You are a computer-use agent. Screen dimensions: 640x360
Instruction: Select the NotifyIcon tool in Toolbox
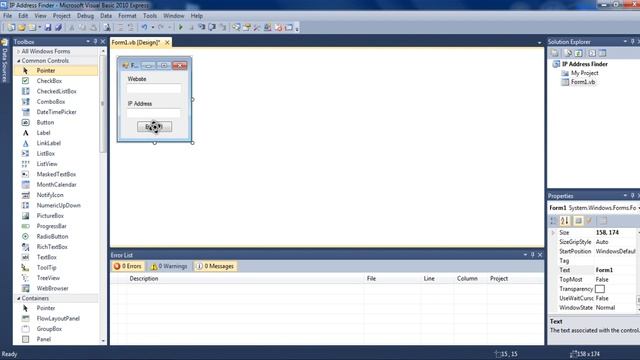pyautogui.click(x=50, y=195)
